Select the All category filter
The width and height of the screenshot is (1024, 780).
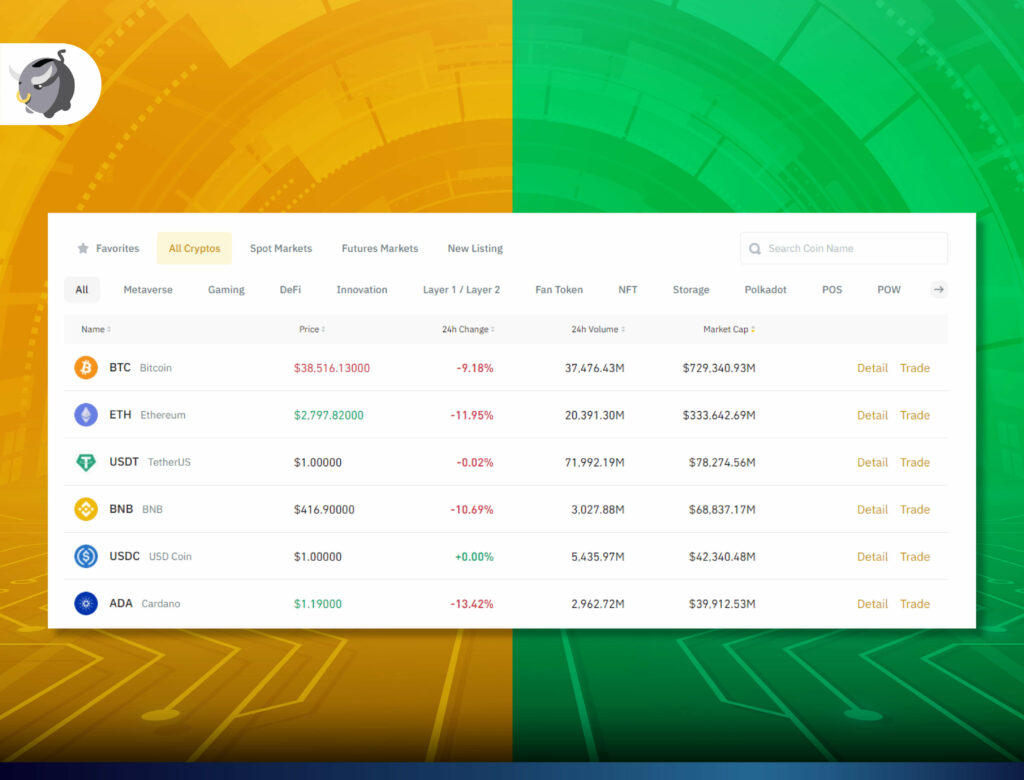[x=82, y=289]
